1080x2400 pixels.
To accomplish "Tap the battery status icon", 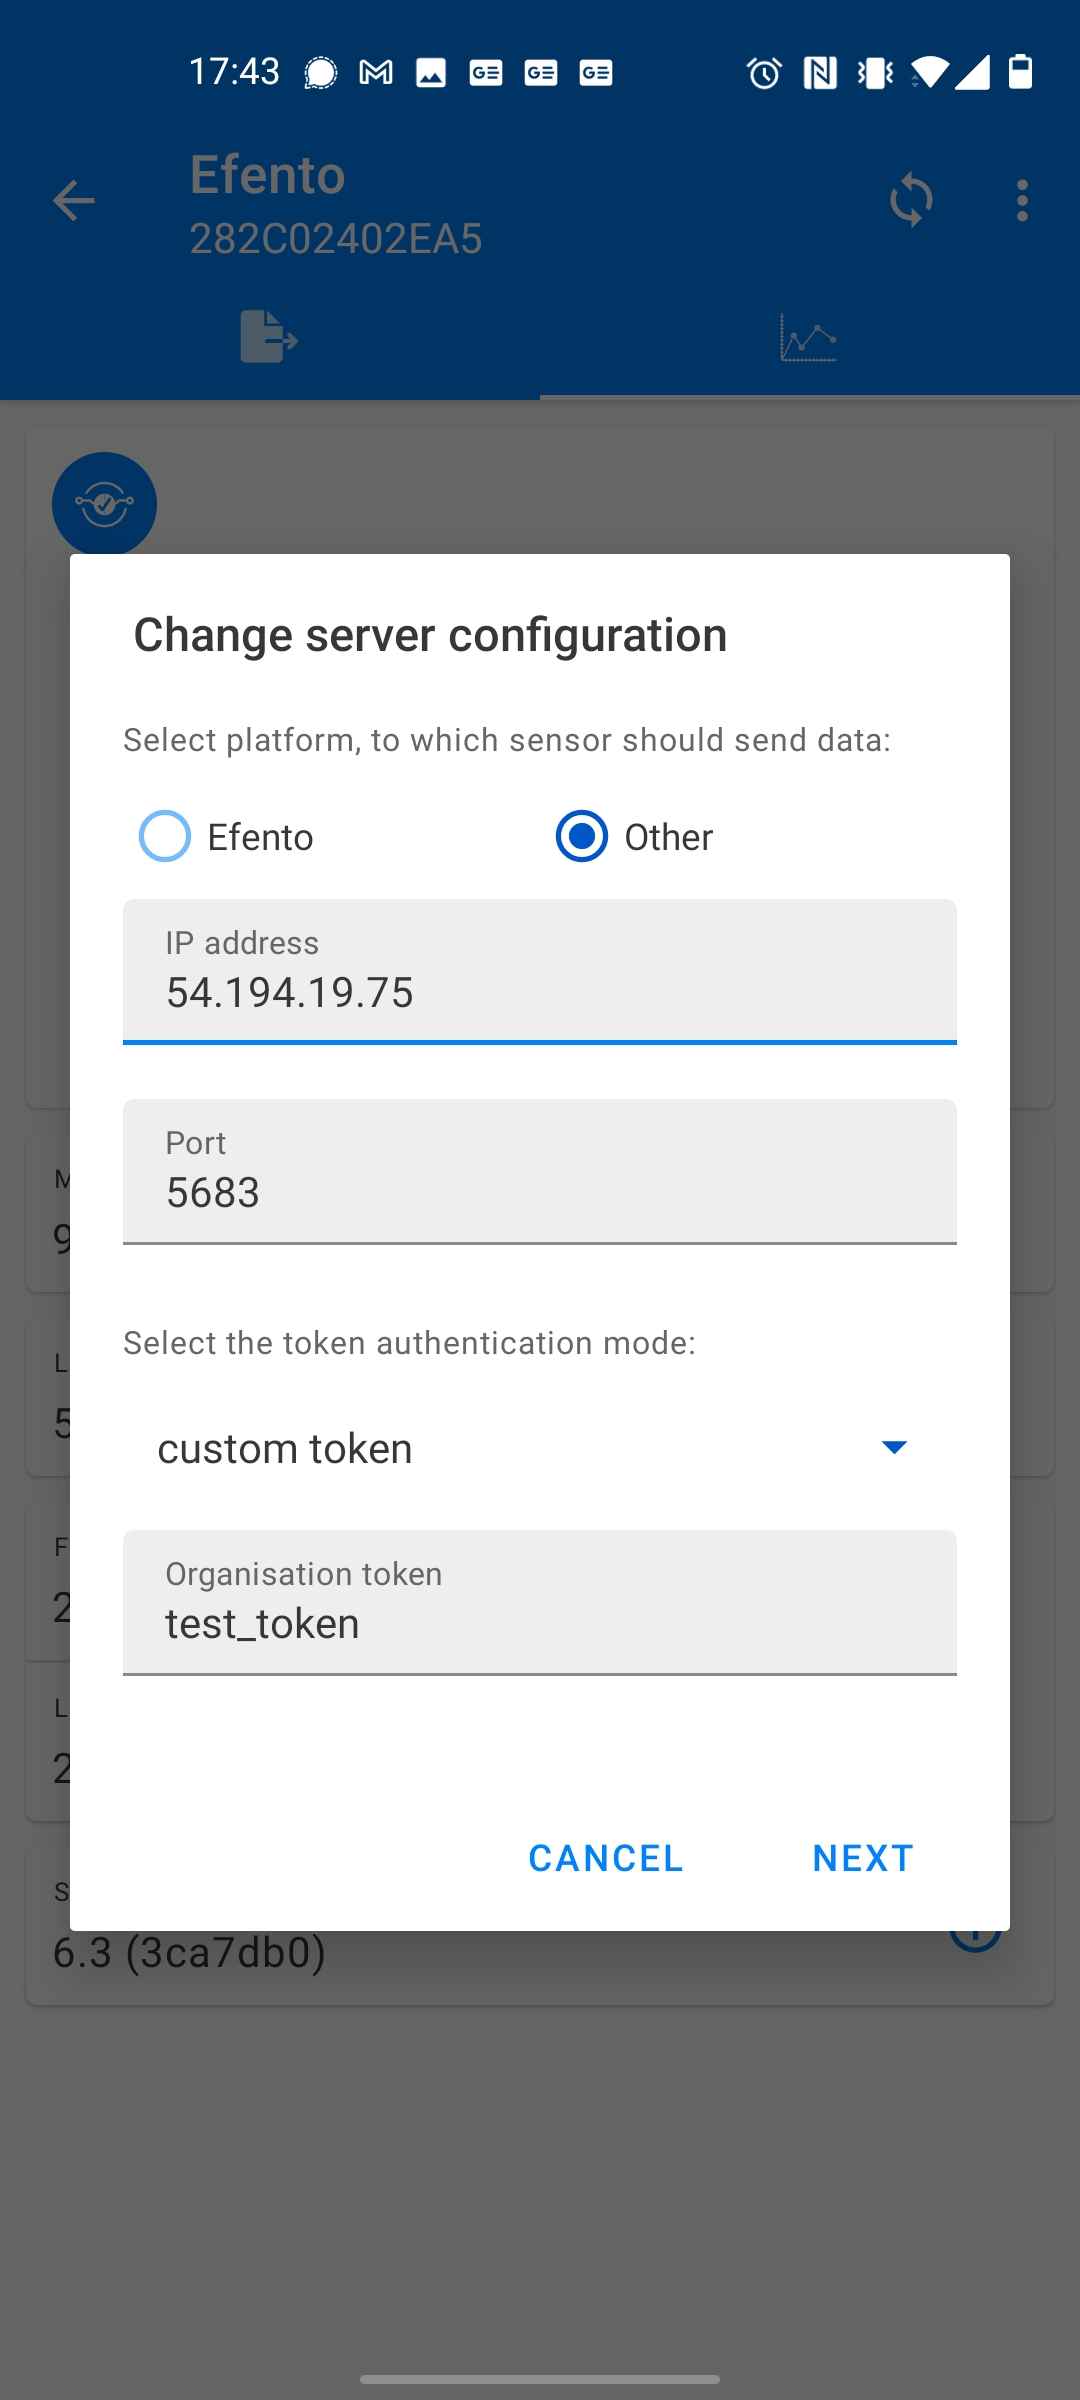I will coord(1021,72).
